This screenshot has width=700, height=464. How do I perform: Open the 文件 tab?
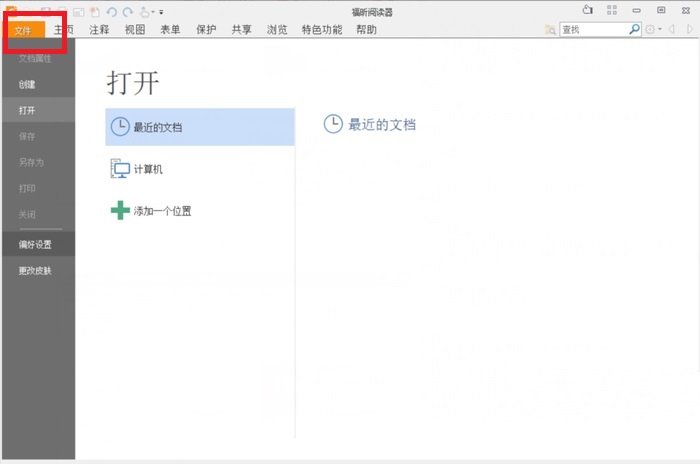click(x=23, y=30)
